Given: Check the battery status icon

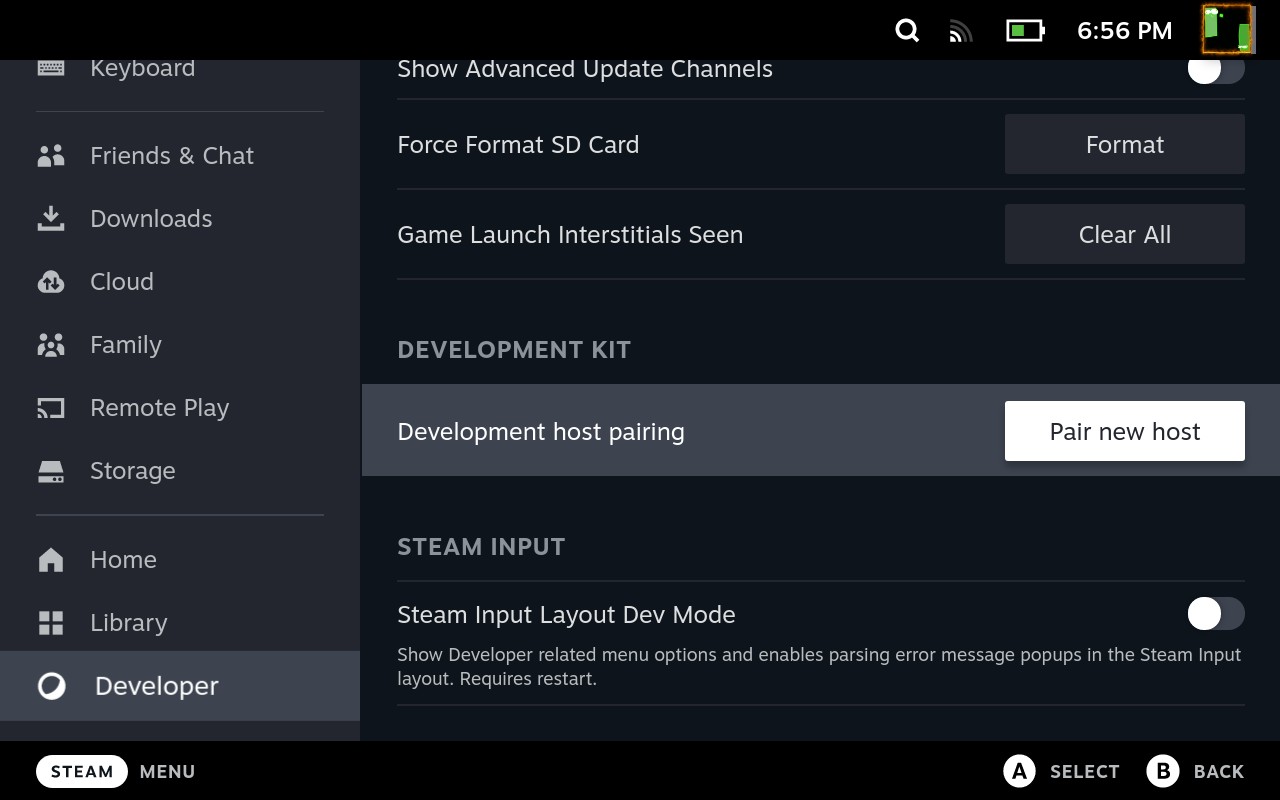Looking at the screenshot, I should click(x=1024, y=30).
